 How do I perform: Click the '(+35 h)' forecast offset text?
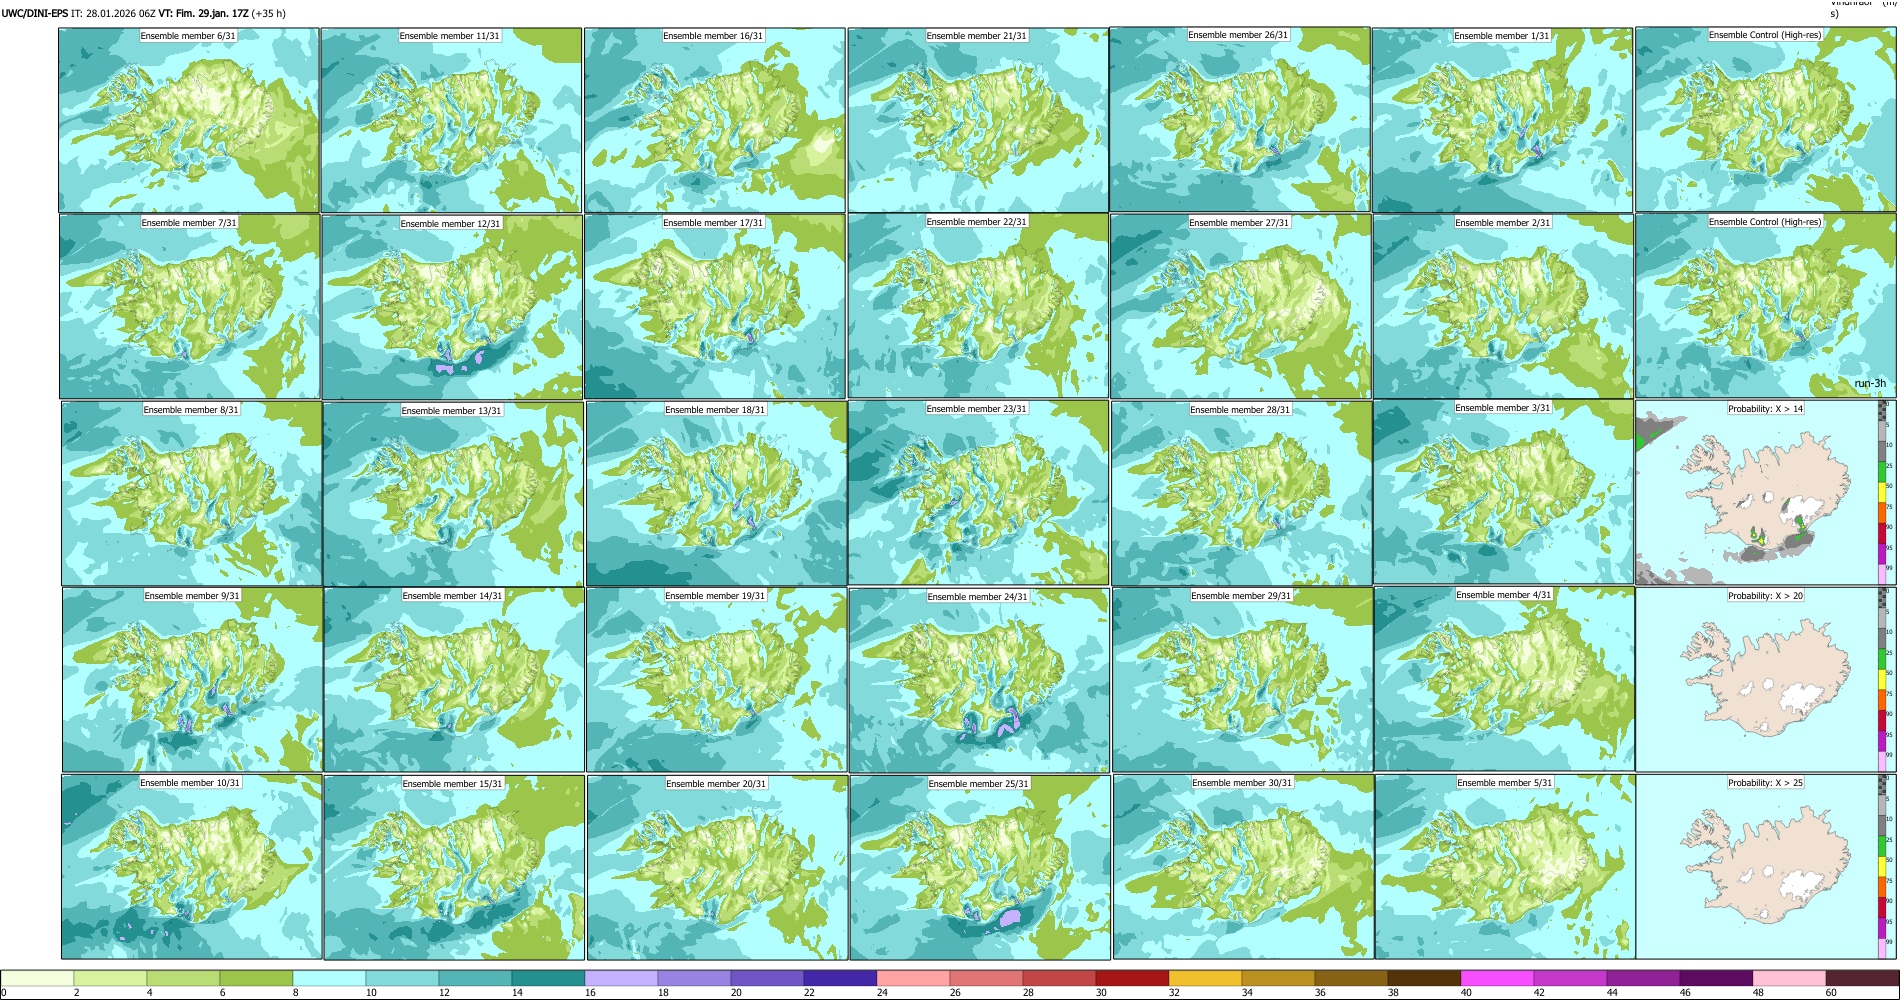coord(268,14)
